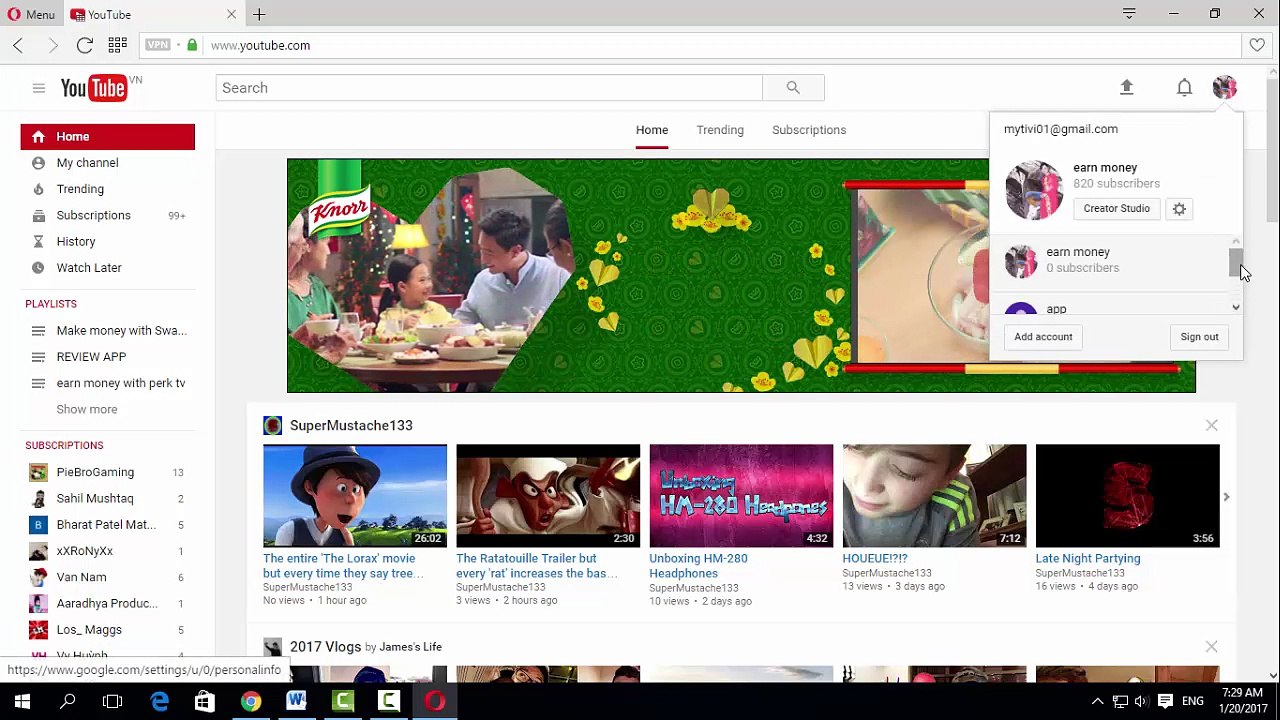Click the YouTube logo
1280x720 pixels.
(x=95, y=88)
